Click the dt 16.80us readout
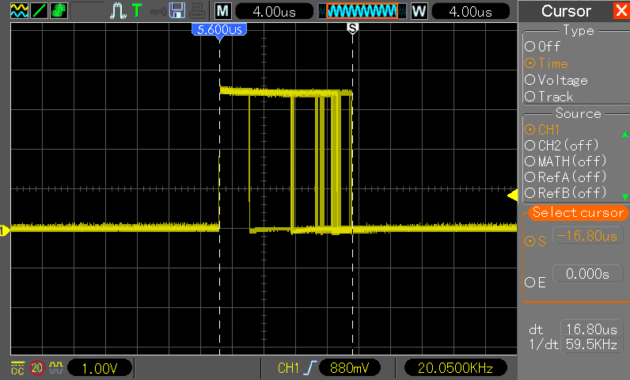This screenshot has height=380, width=630. point(591,329)
